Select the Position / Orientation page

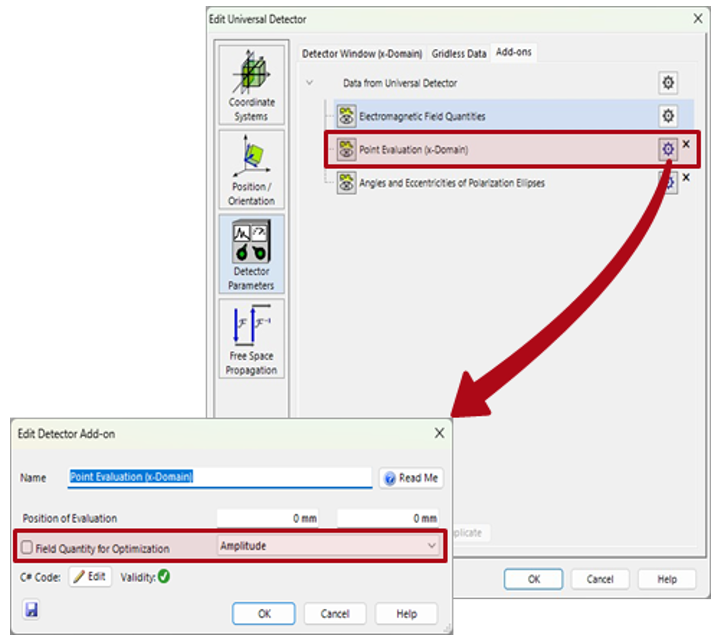[251, 168]
